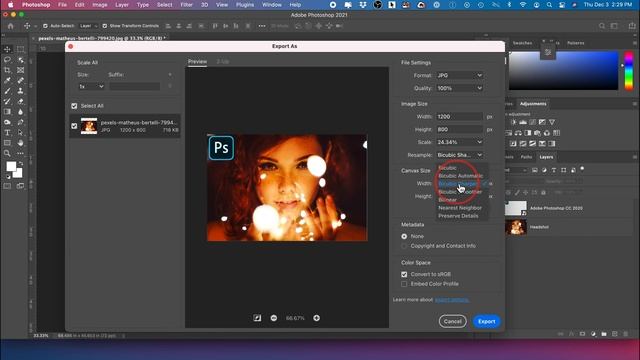Select the Brush tool
The width and height of the screenshot is (640, 360).
[7, 91]
